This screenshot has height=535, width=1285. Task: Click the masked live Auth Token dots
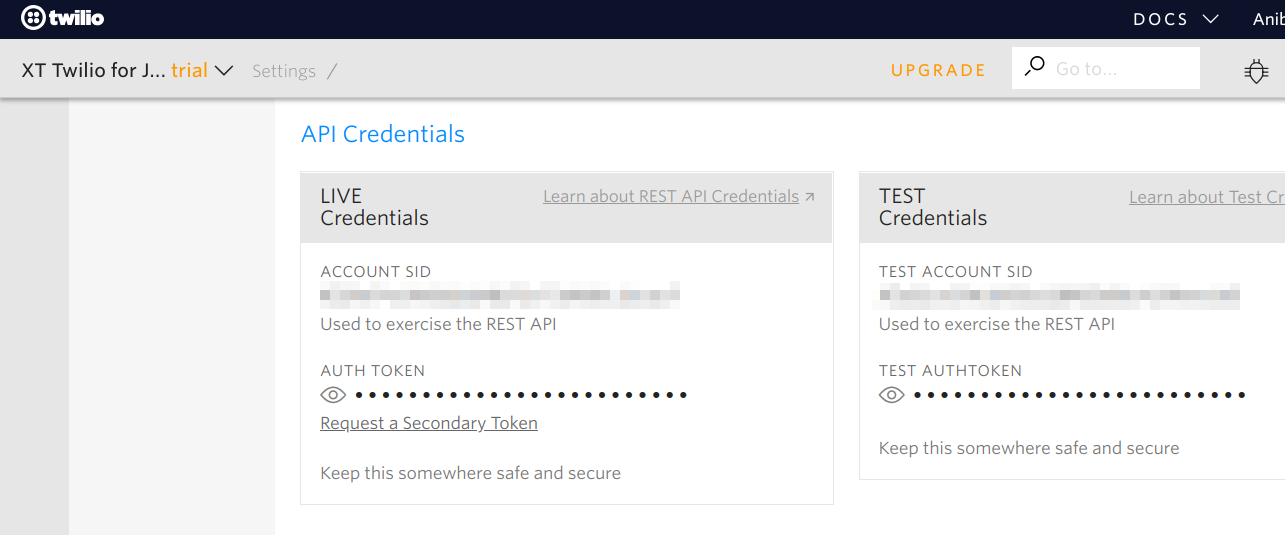(521, 395)
